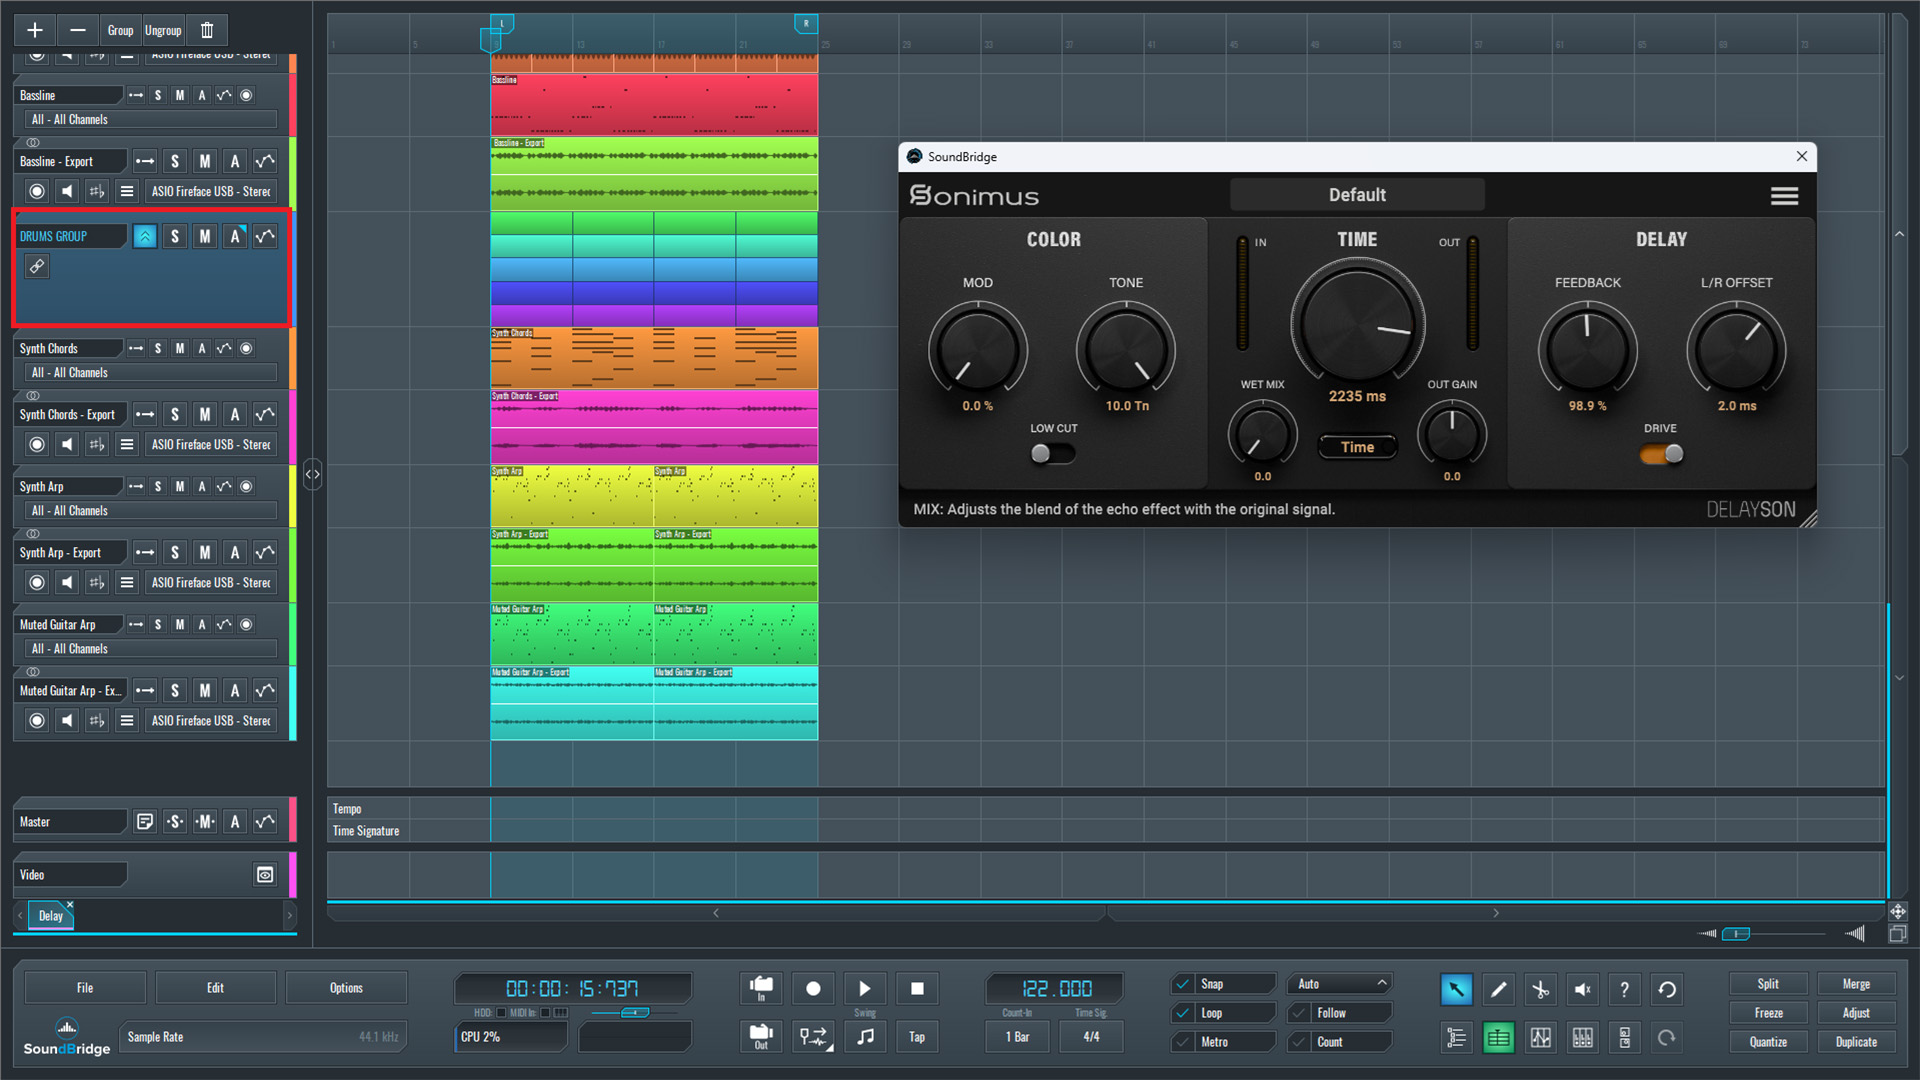Stop playback with the stop button
This screenshot has height=1080, width=1920.
(x=917, y=988)
